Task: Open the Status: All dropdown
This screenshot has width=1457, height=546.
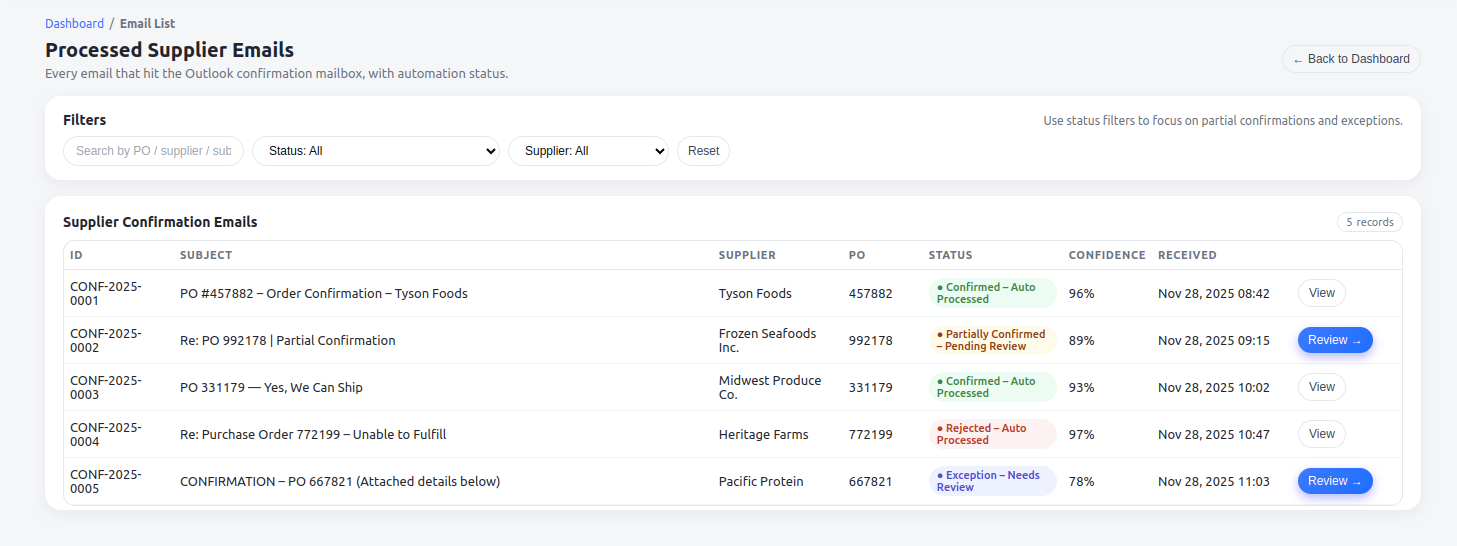Action: [375, 151]
